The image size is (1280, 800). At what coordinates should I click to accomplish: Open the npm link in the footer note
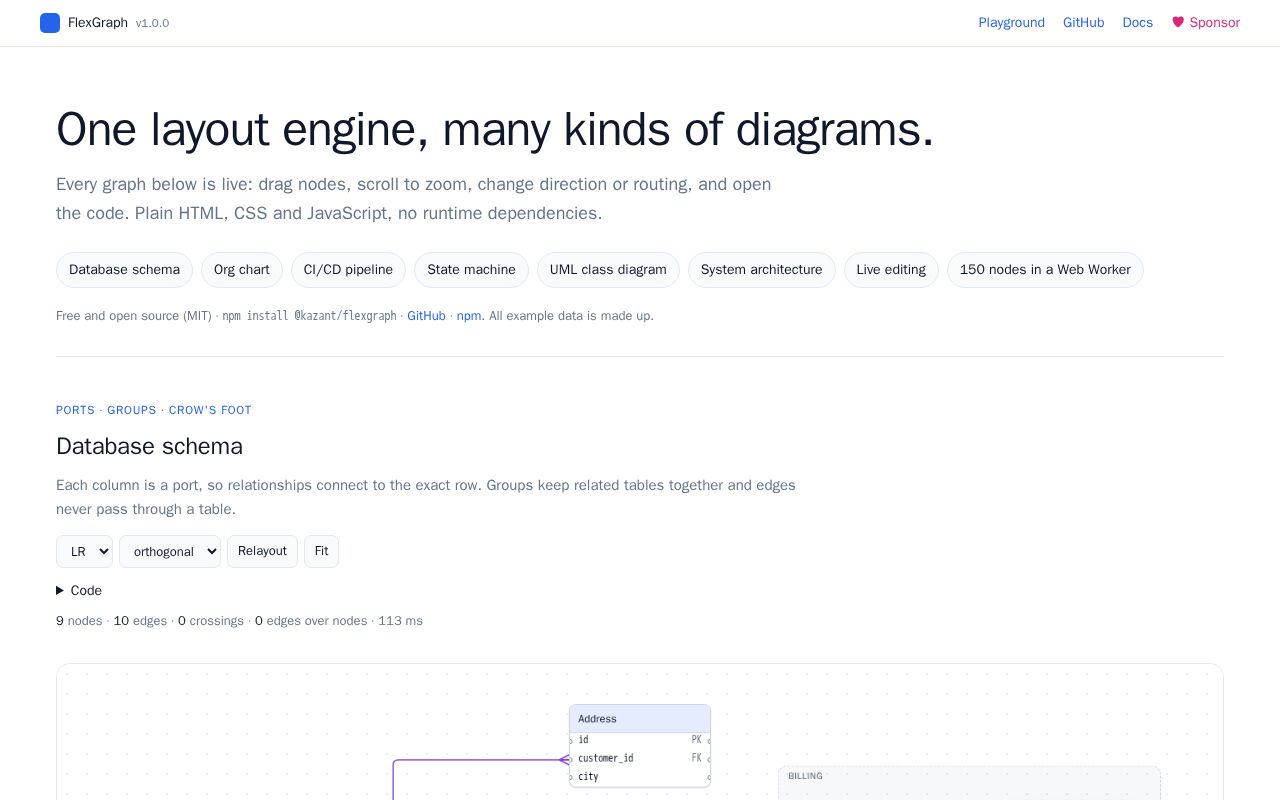pyautogui.click(x=469, y=316)
